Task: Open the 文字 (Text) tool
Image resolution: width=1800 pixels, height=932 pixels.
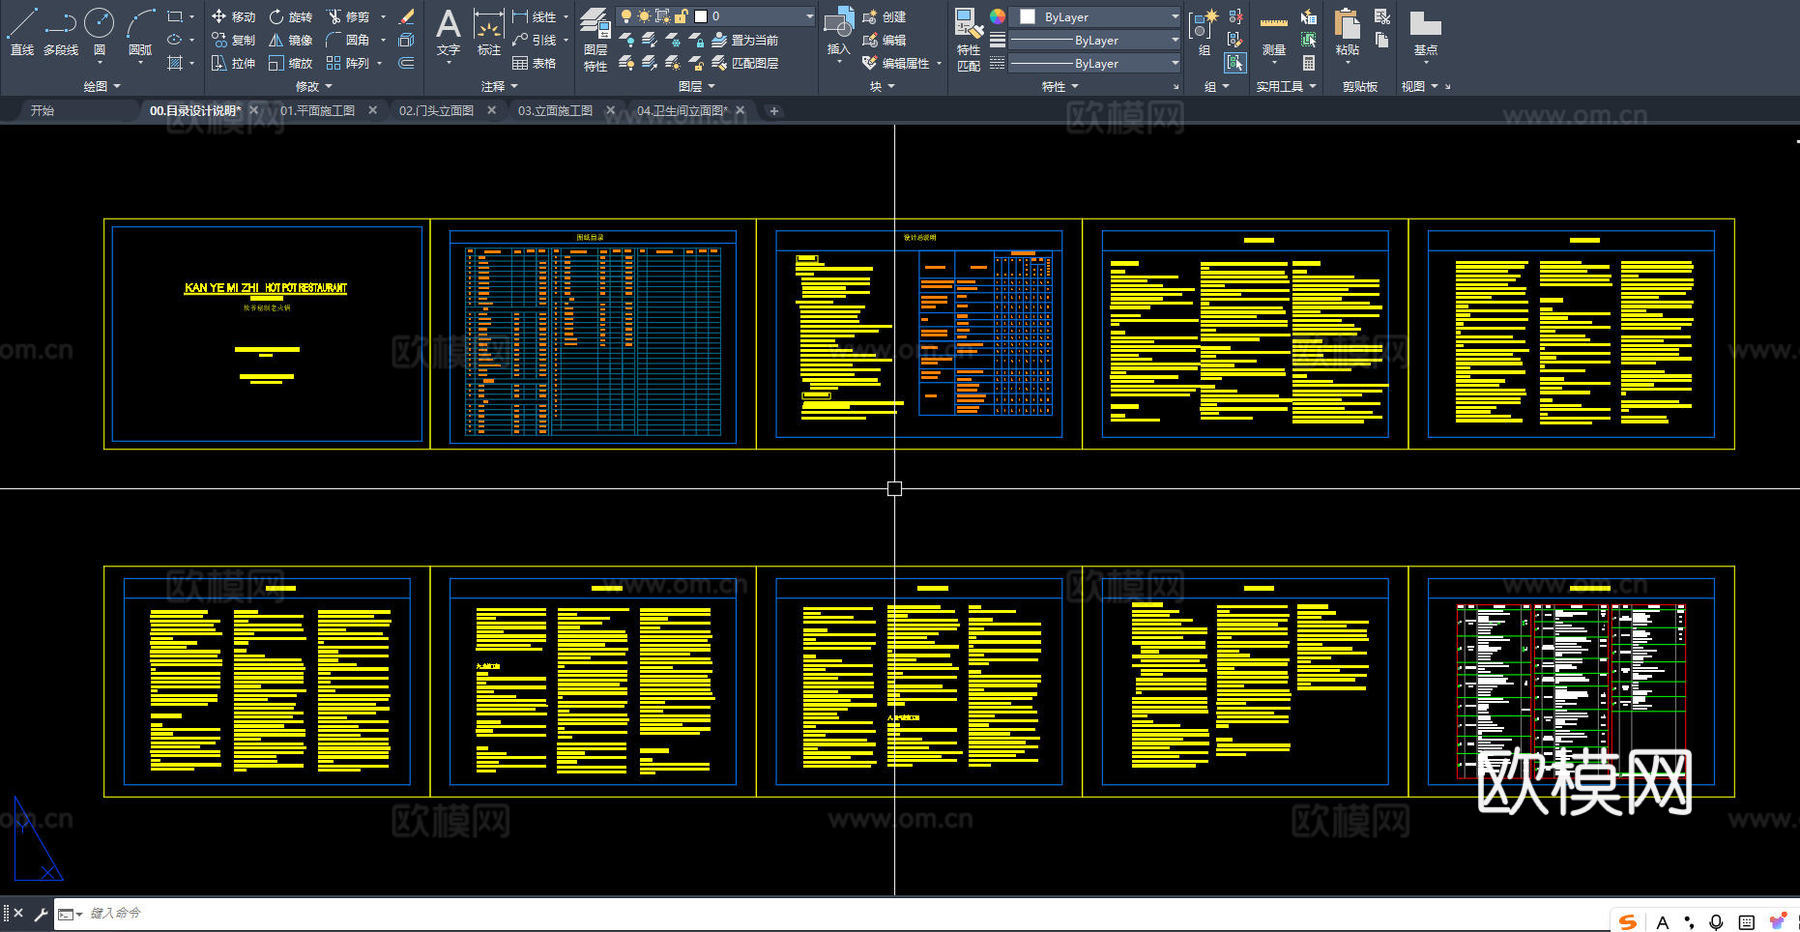Action: pos(448,32)
